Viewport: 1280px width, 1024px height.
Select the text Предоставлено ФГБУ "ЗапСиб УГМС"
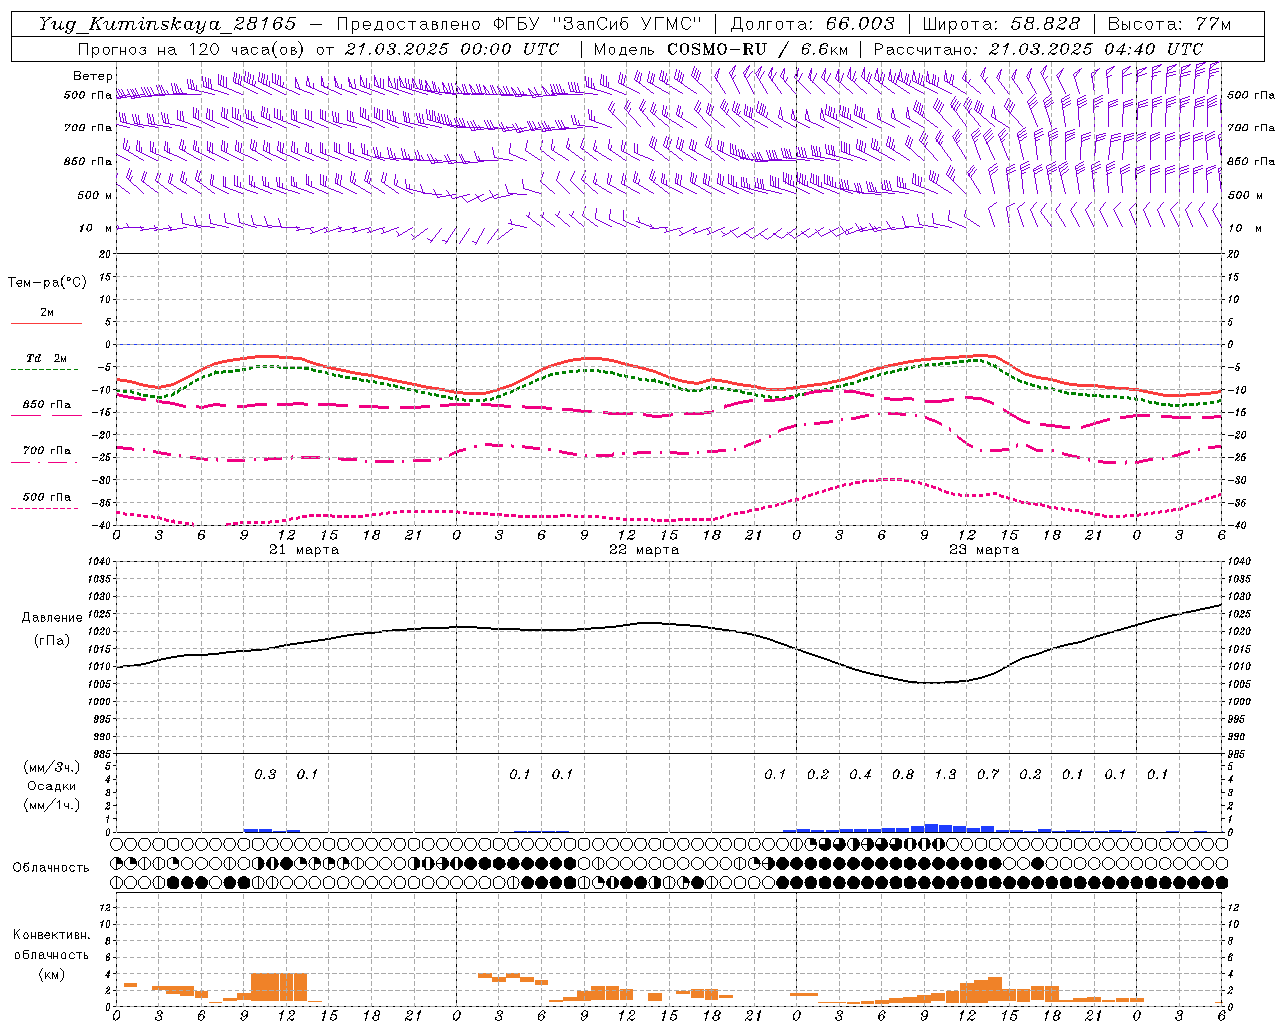tap(519, 24)
